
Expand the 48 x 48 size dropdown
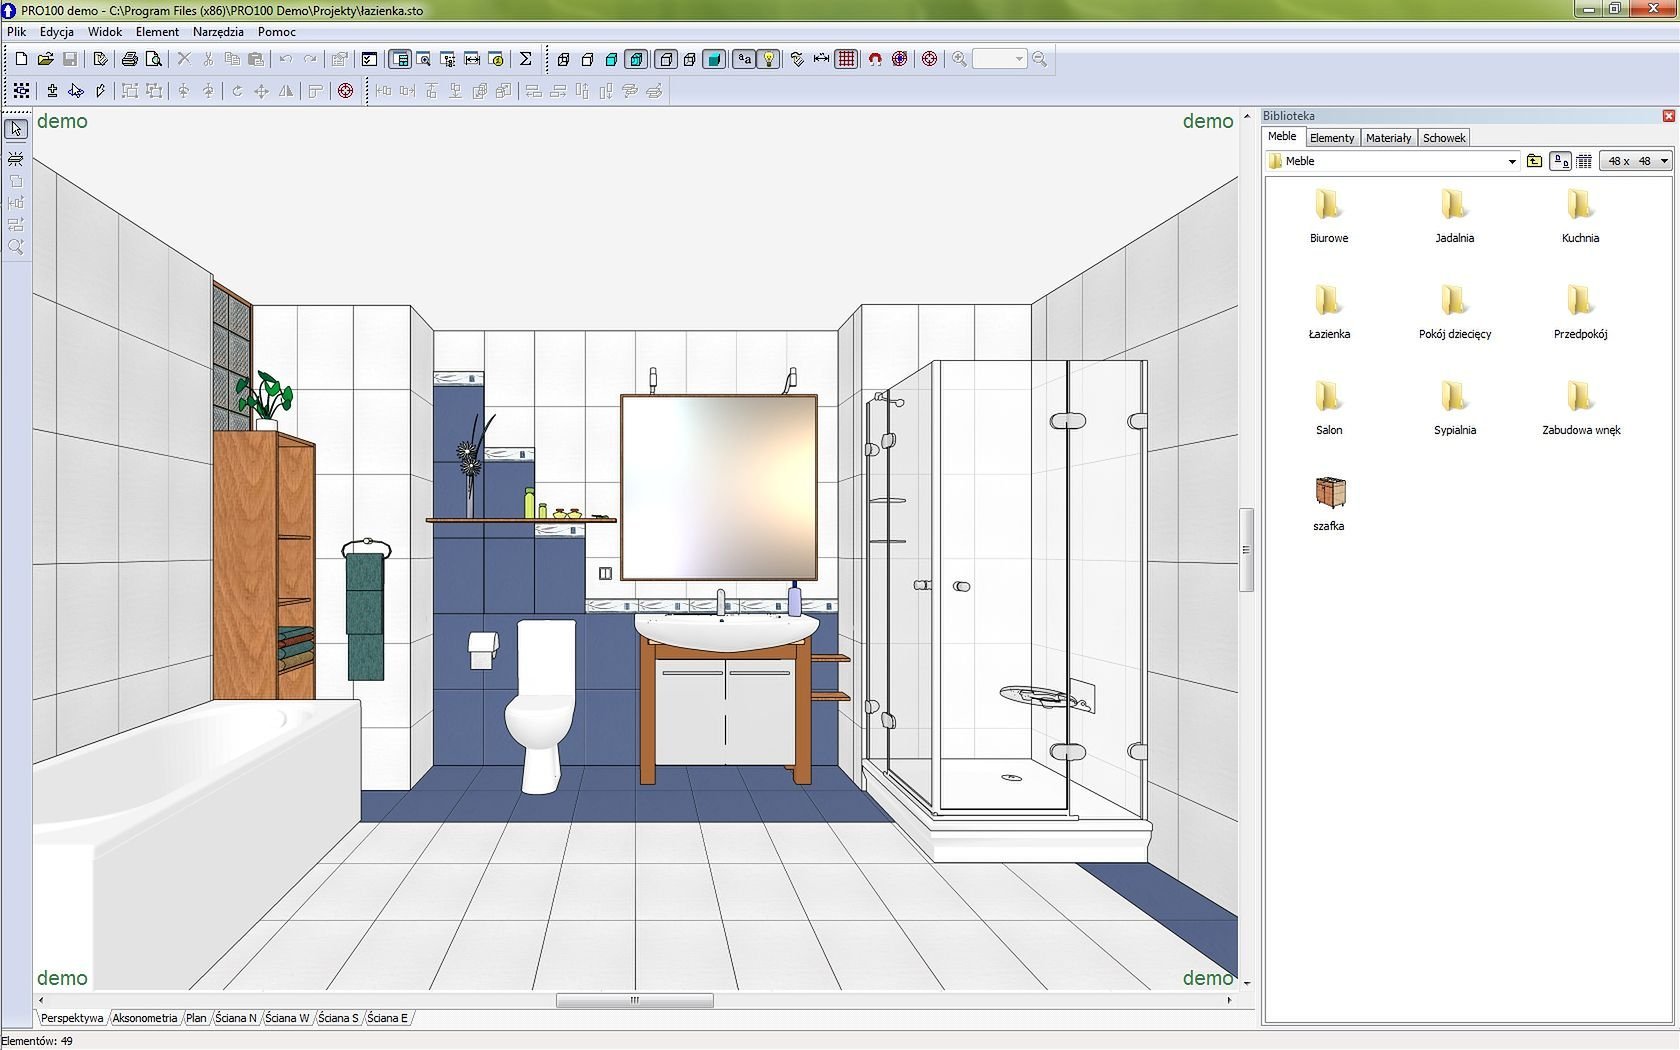click(1664, 161)
